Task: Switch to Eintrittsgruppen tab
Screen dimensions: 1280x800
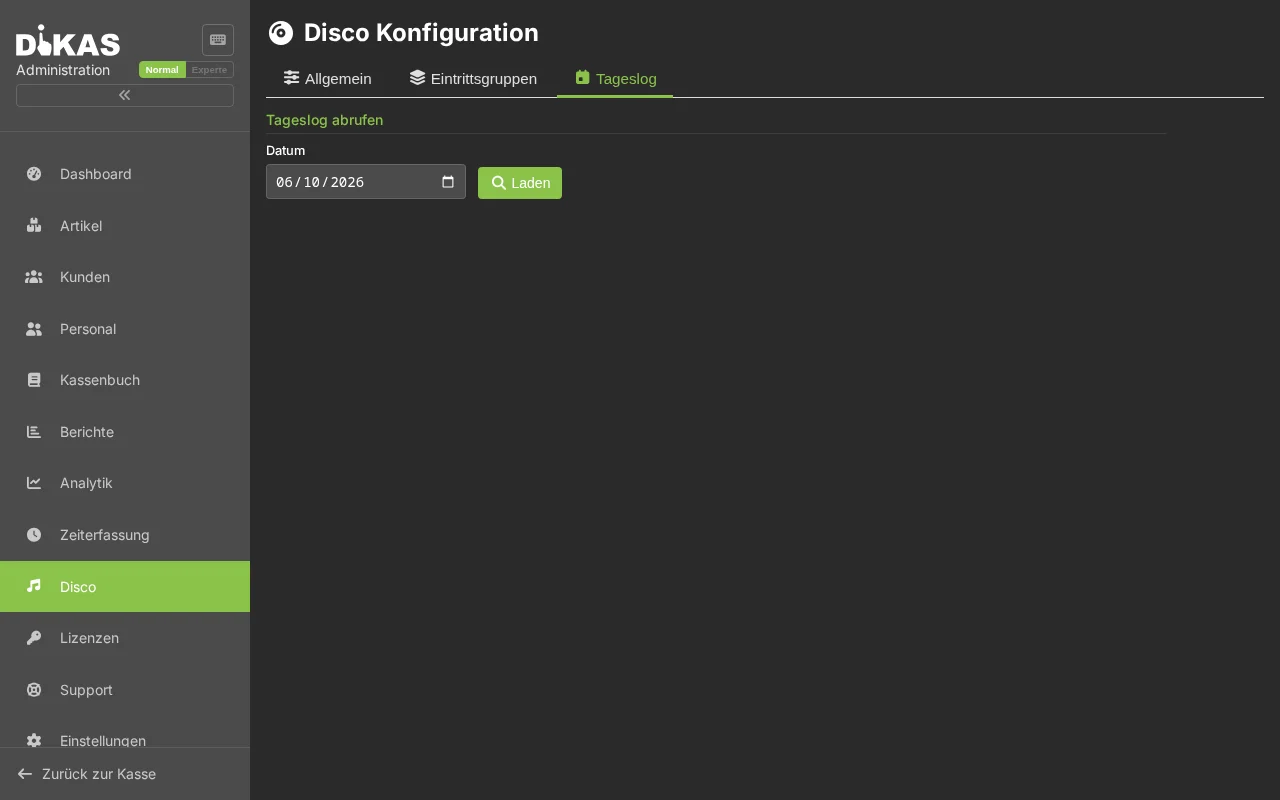Action: (x=473, y=78)
